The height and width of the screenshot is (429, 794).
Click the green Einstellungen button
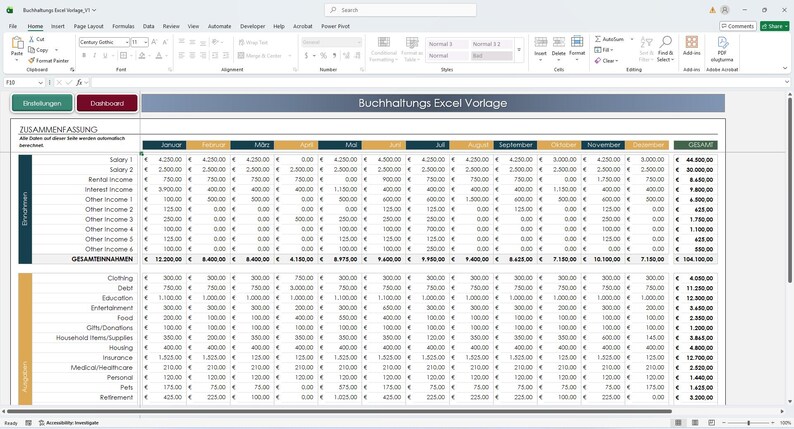[x=42, y=103]
